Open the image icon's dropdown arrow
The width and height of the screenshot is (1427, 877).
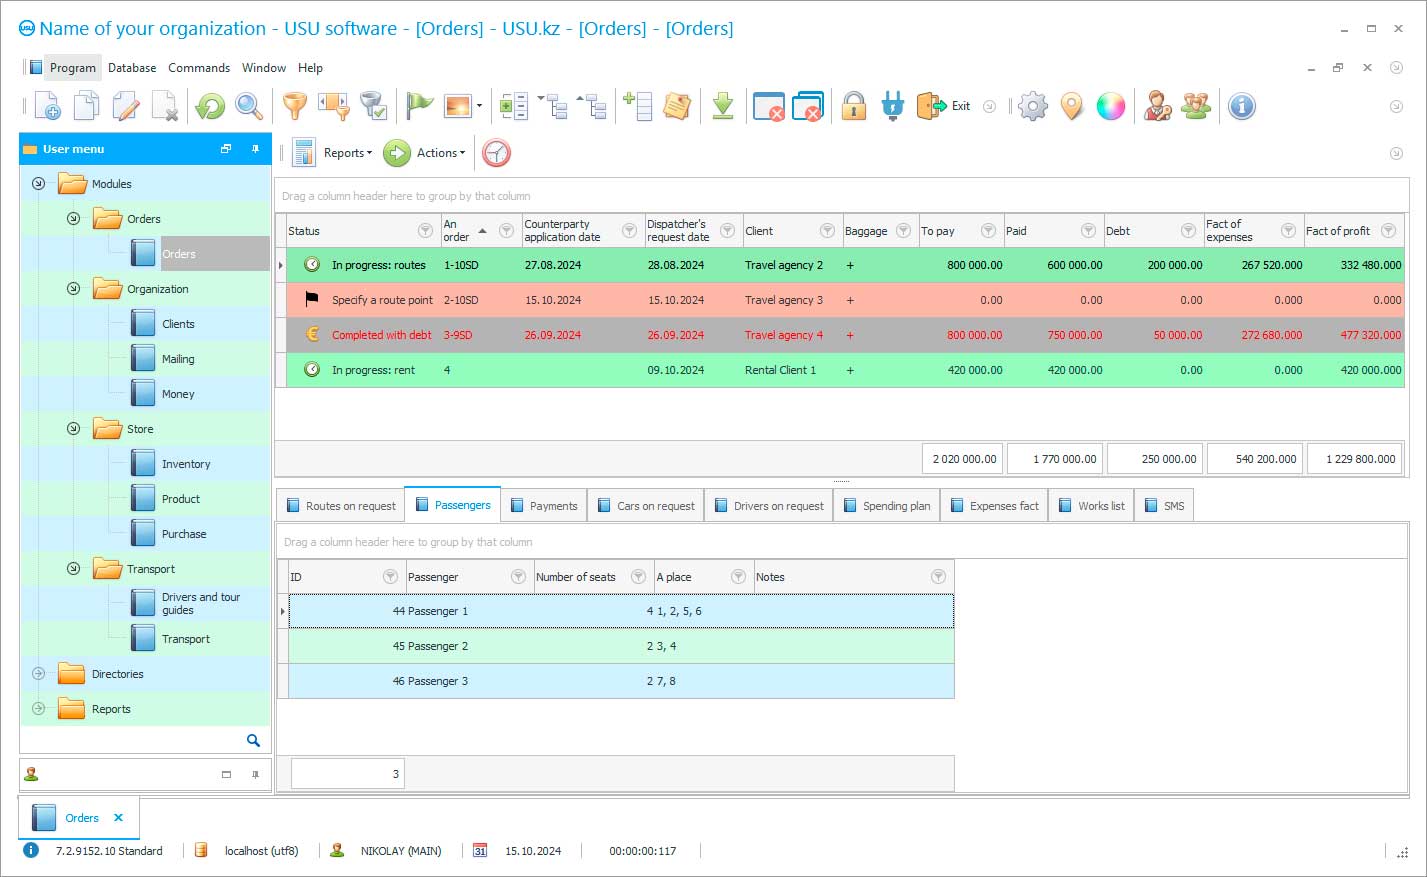(x=479, y=106)
